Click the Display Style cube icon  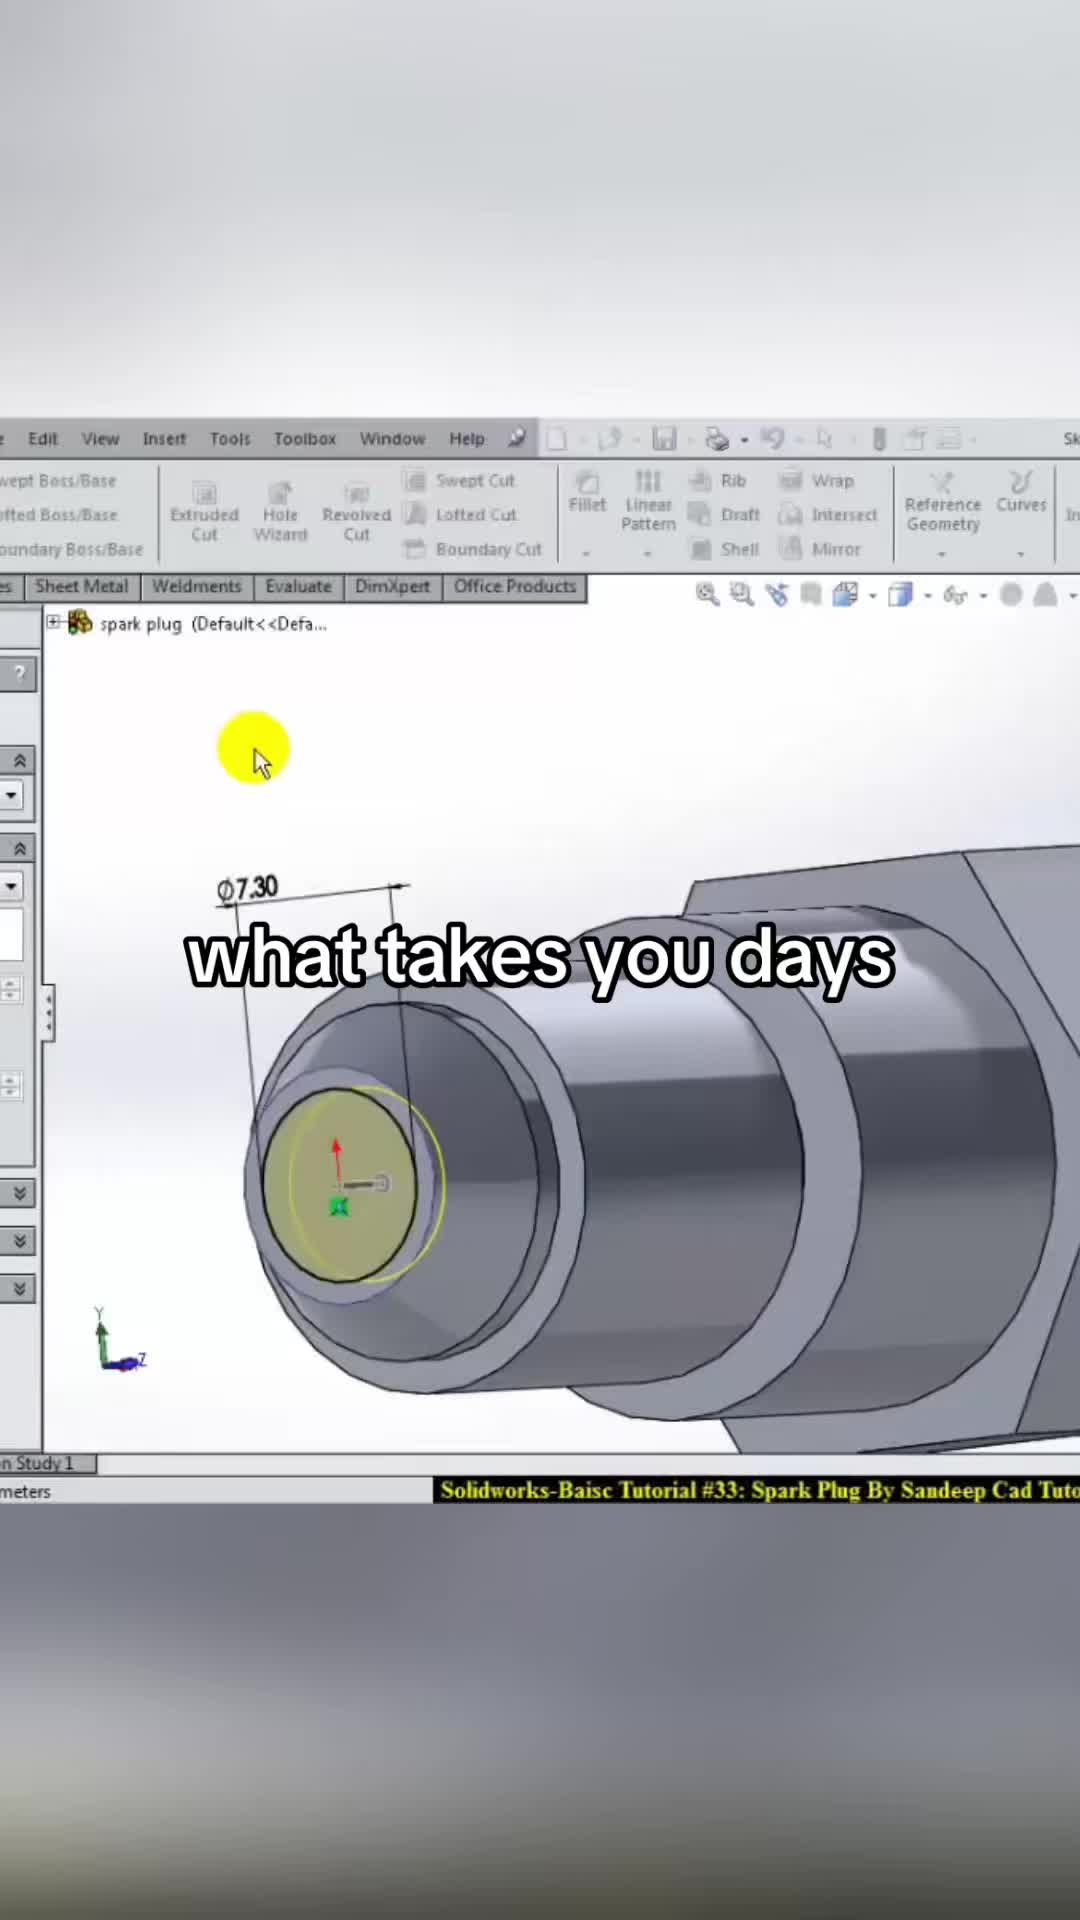pyautogui.click(x=900, y=595)
